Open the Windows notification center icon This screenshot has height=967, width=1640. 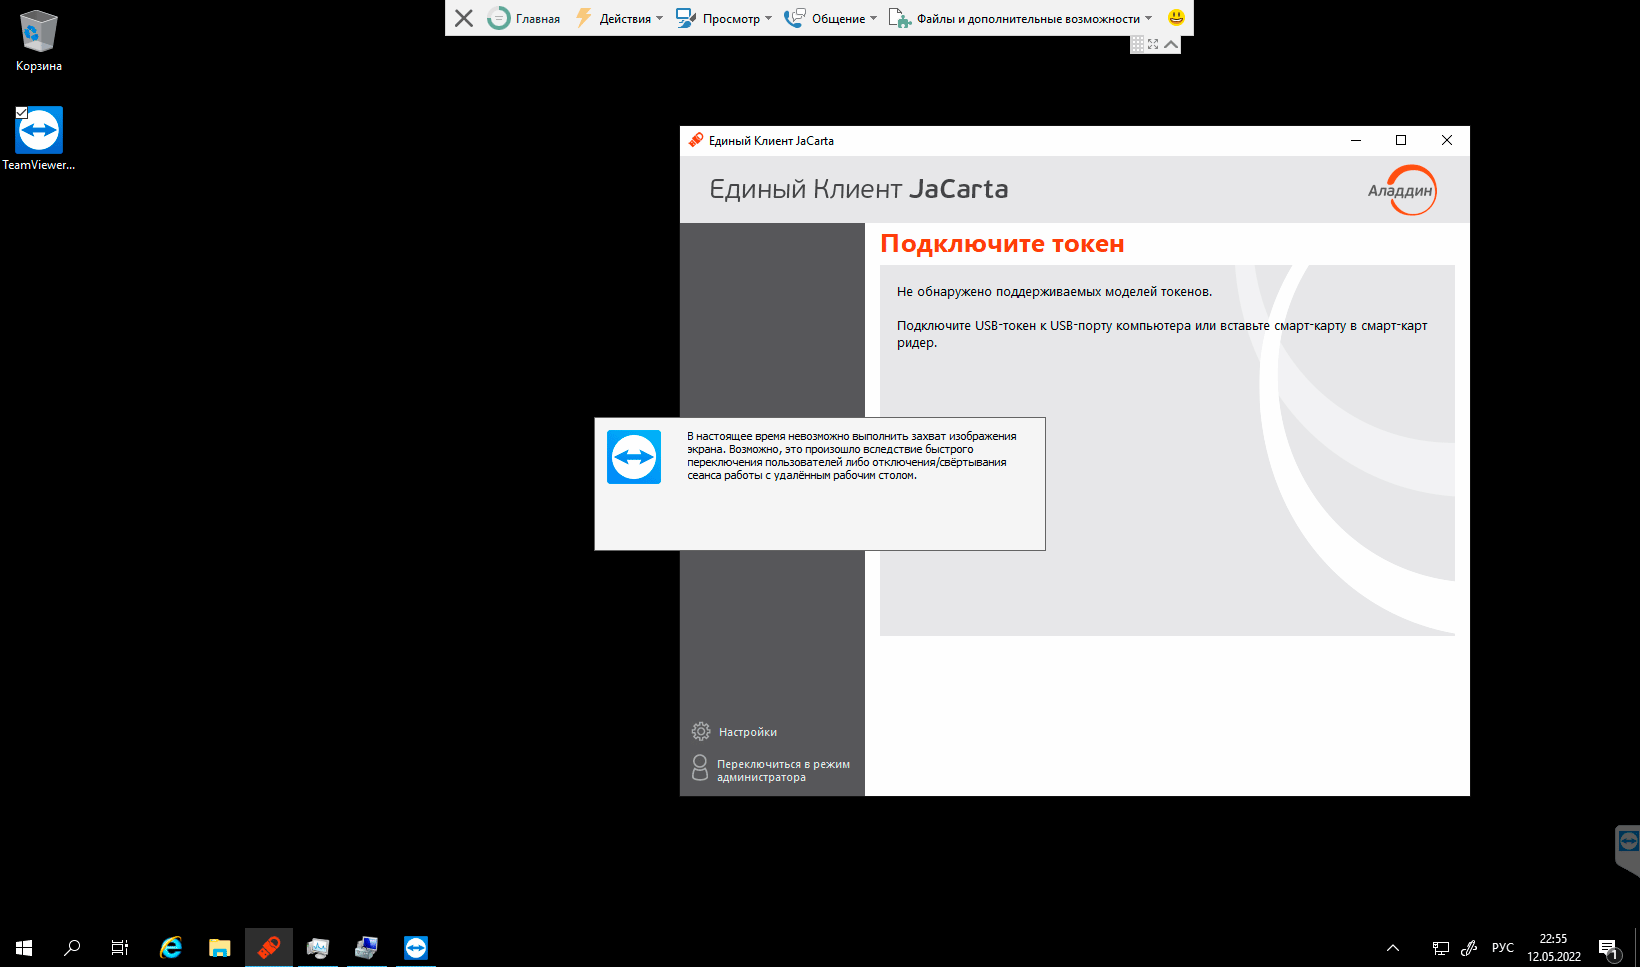pyautogui.click(x=1608, y=948)
